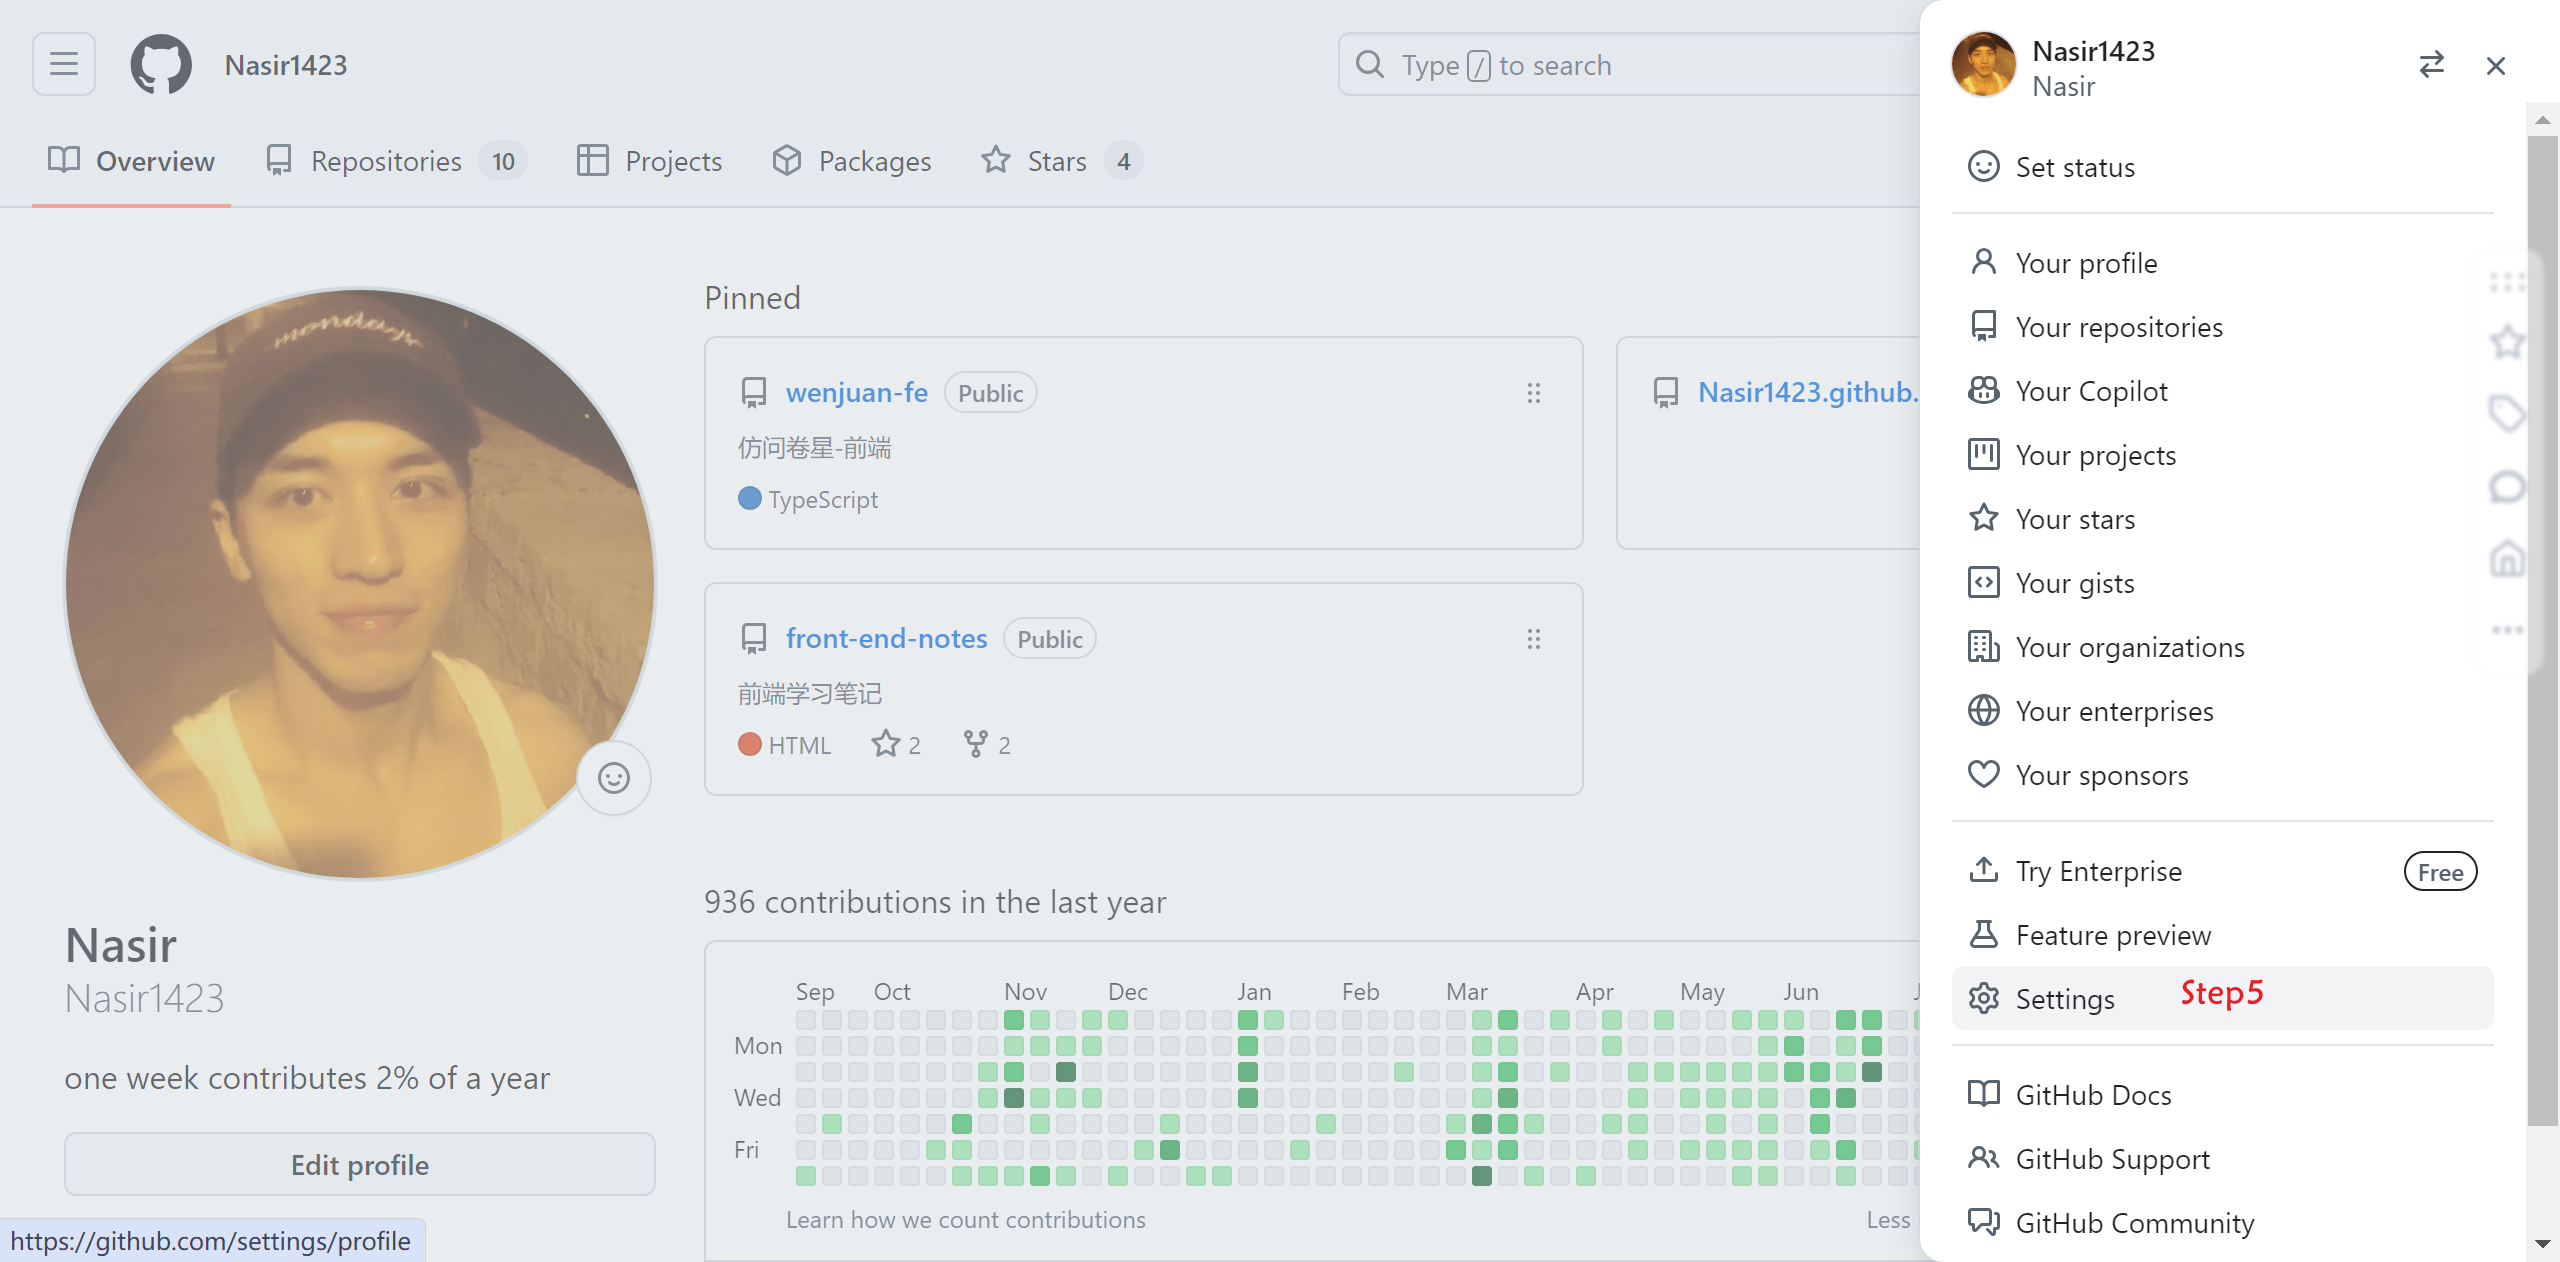The width and height of the screenshot is (2560, 1262).
Task: Select Your projects menu entry
Action: click(x=2222, y=454)
